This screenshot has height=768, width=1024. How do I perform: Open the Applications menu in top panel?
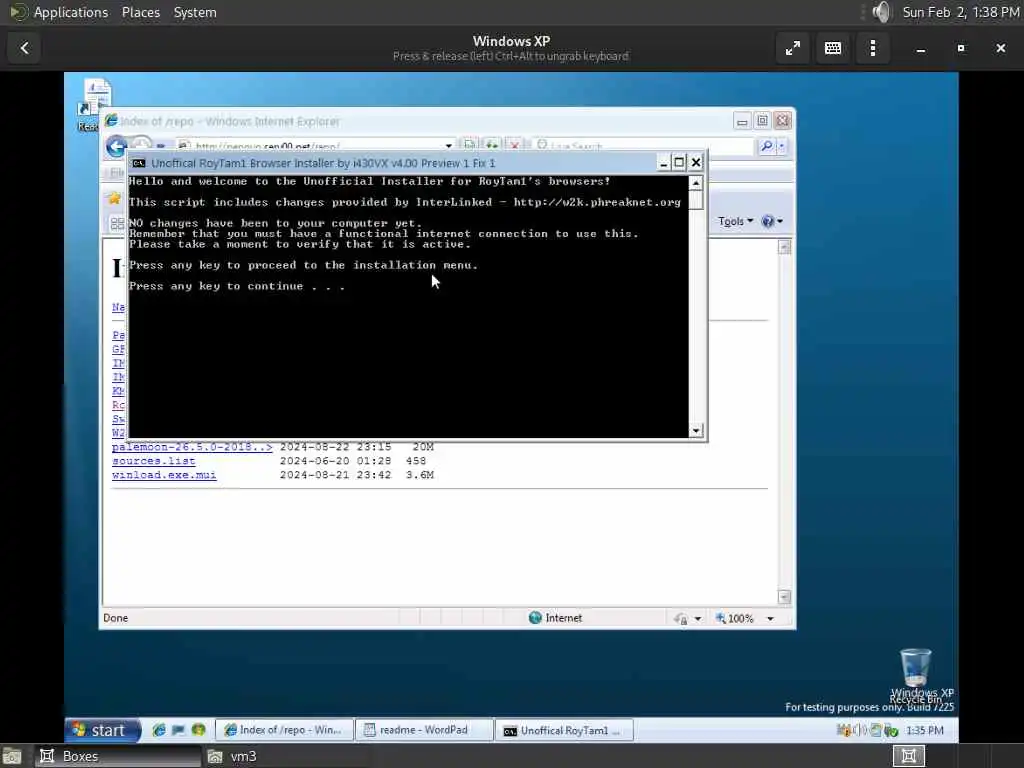(x=71, y=12)
